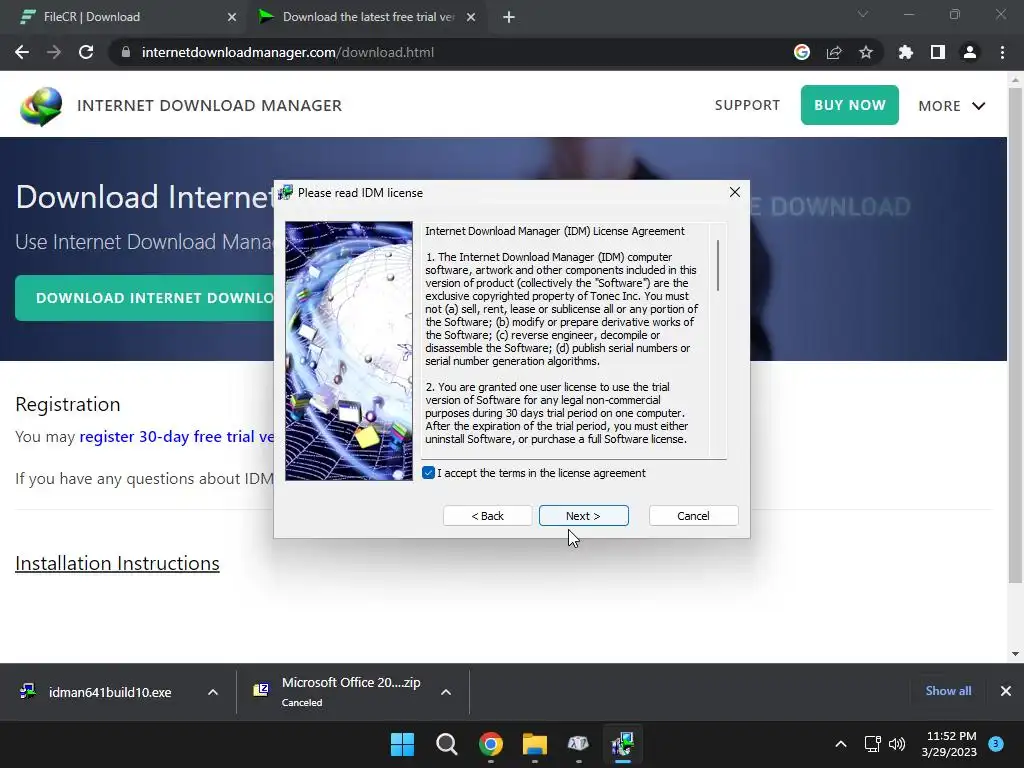This screenshot has width=1024, height=768.
Task: Click the IDM logo in site header
Action: pyautogui.click(x=40, y=106)
